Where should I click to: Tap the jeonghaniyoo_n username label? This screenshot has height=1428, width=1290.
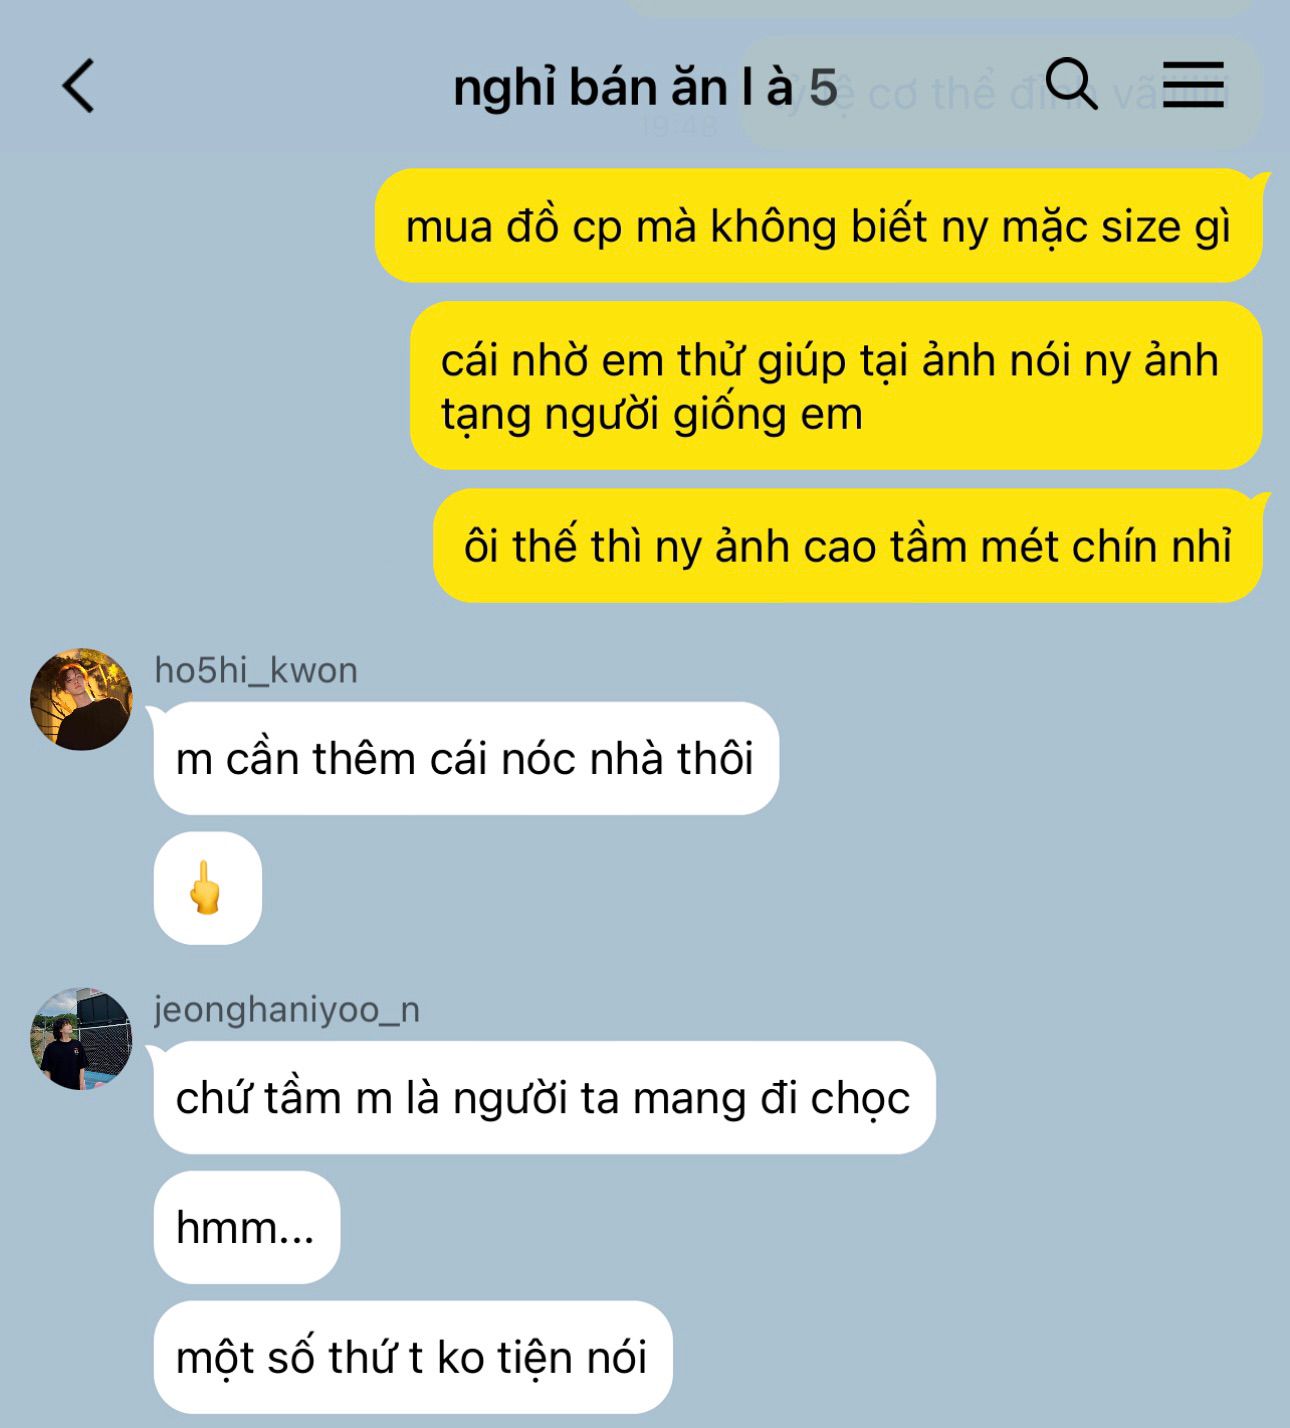pyautogui.click(x=287, y=1010)
